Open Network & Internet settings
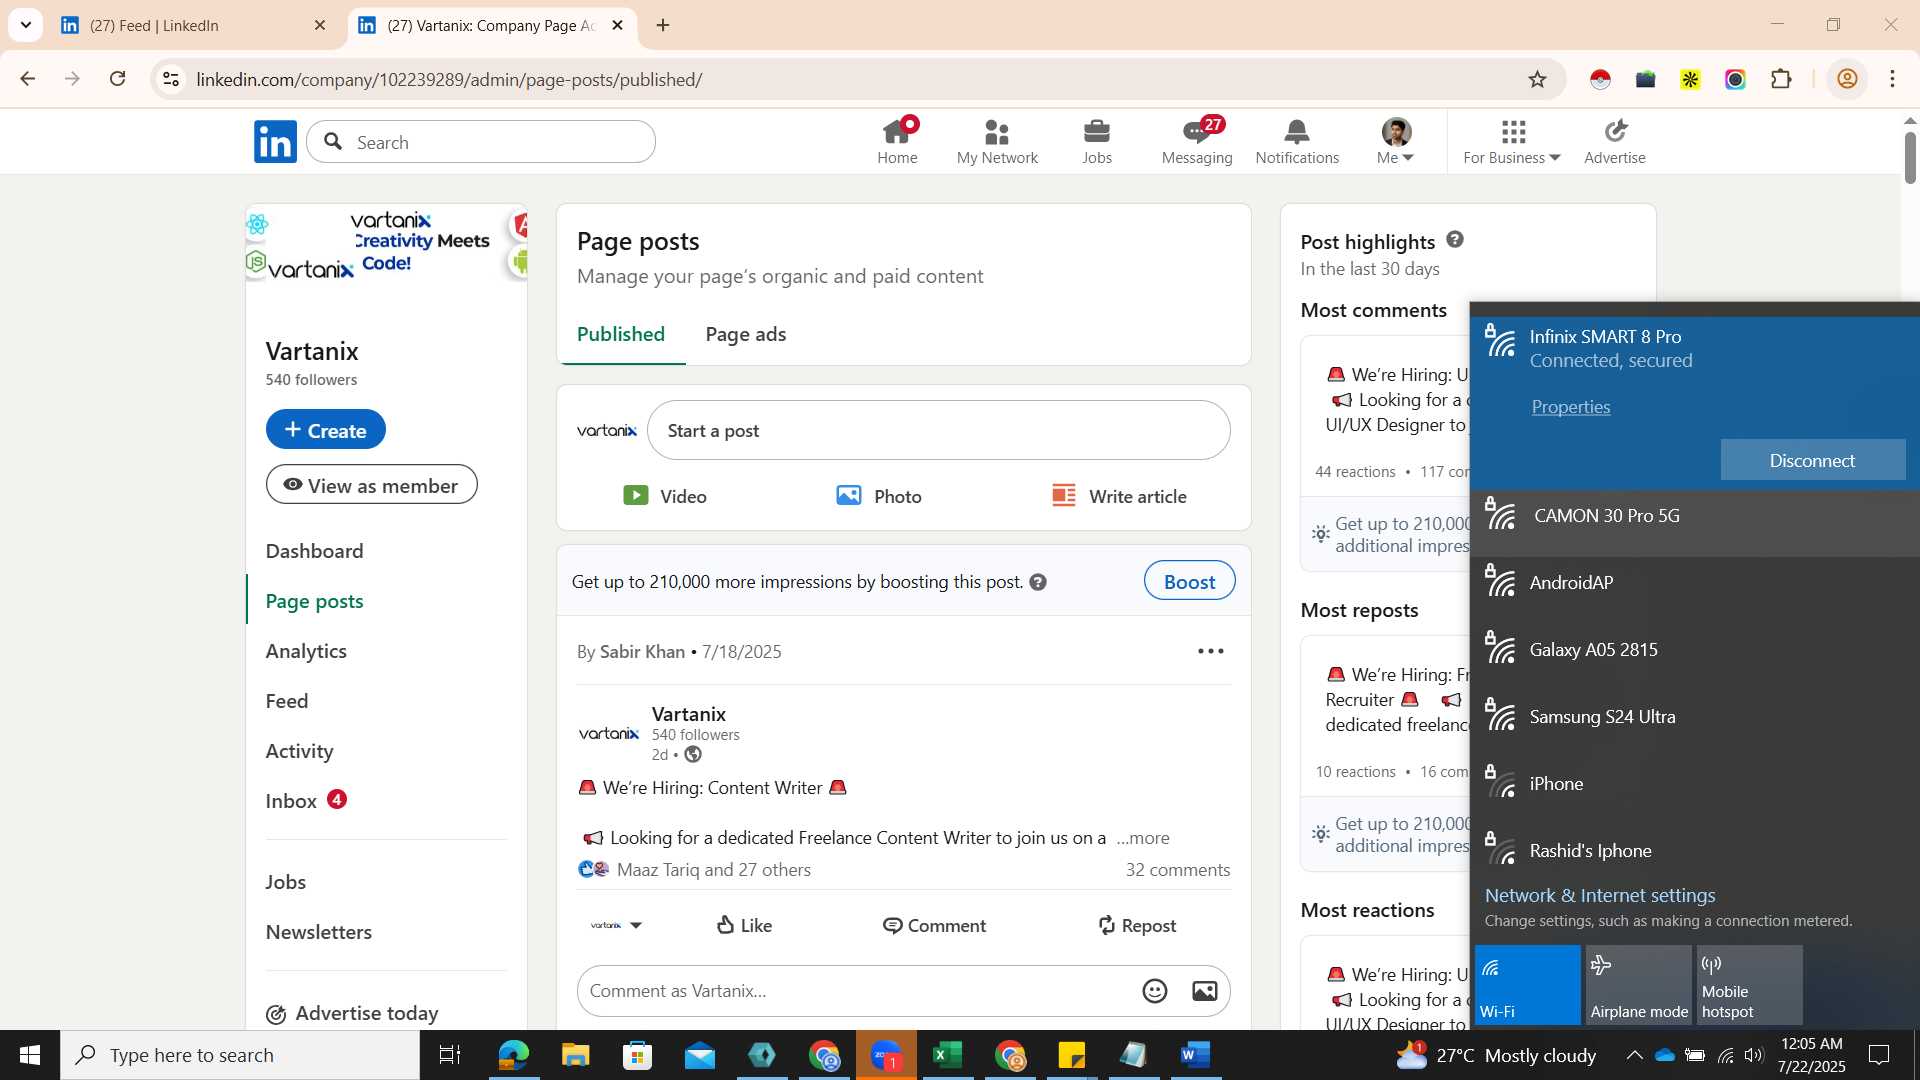 tap(1600, 896)
